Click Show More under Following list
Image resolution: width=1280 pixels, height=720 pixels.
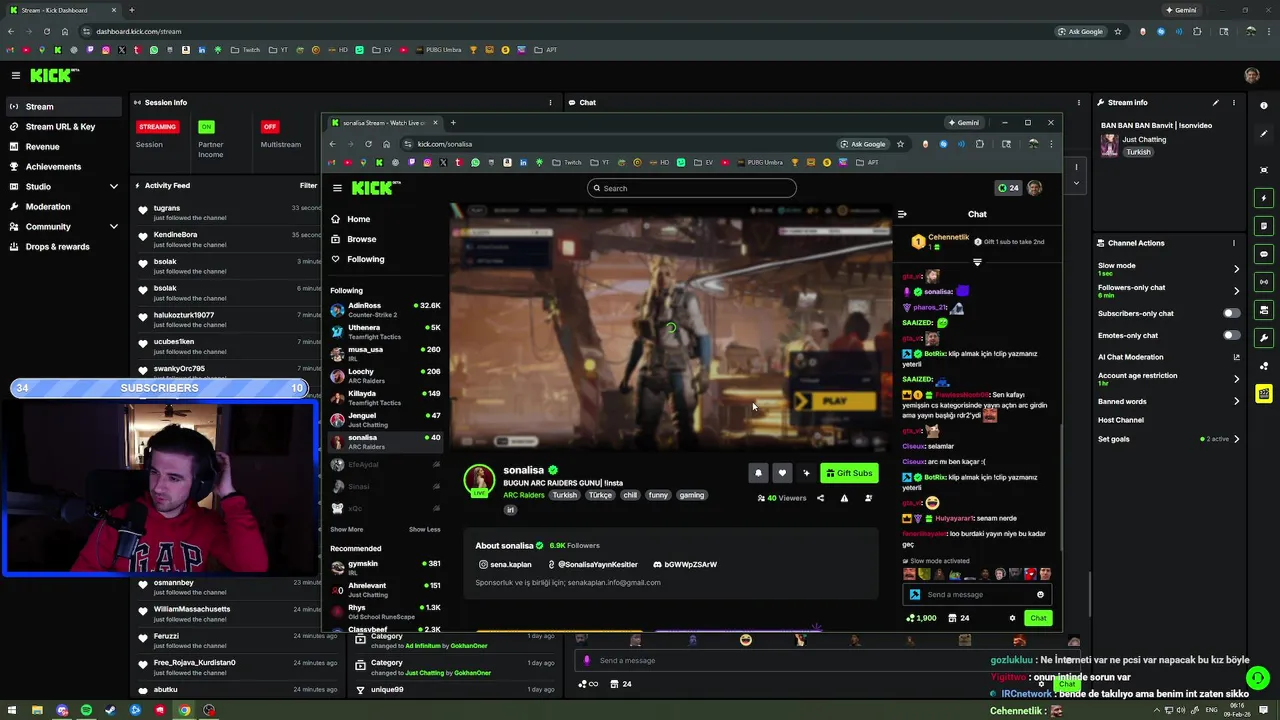[347, 529]
